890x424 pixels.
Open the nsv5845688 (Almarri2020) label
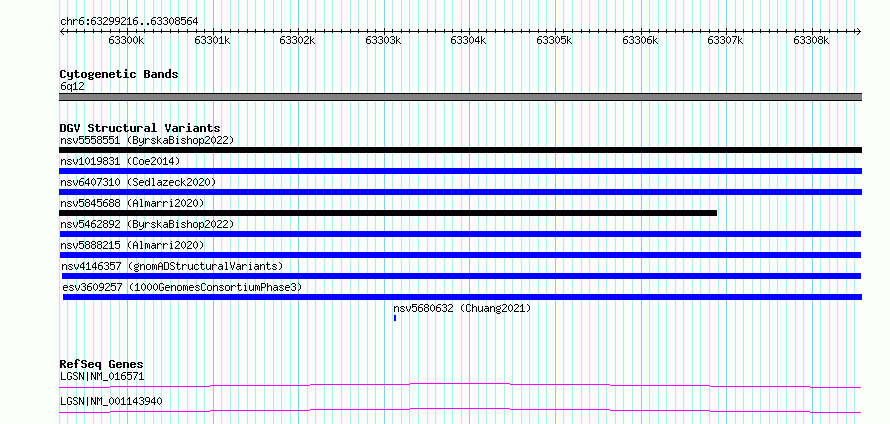click(x=132, y=203)
